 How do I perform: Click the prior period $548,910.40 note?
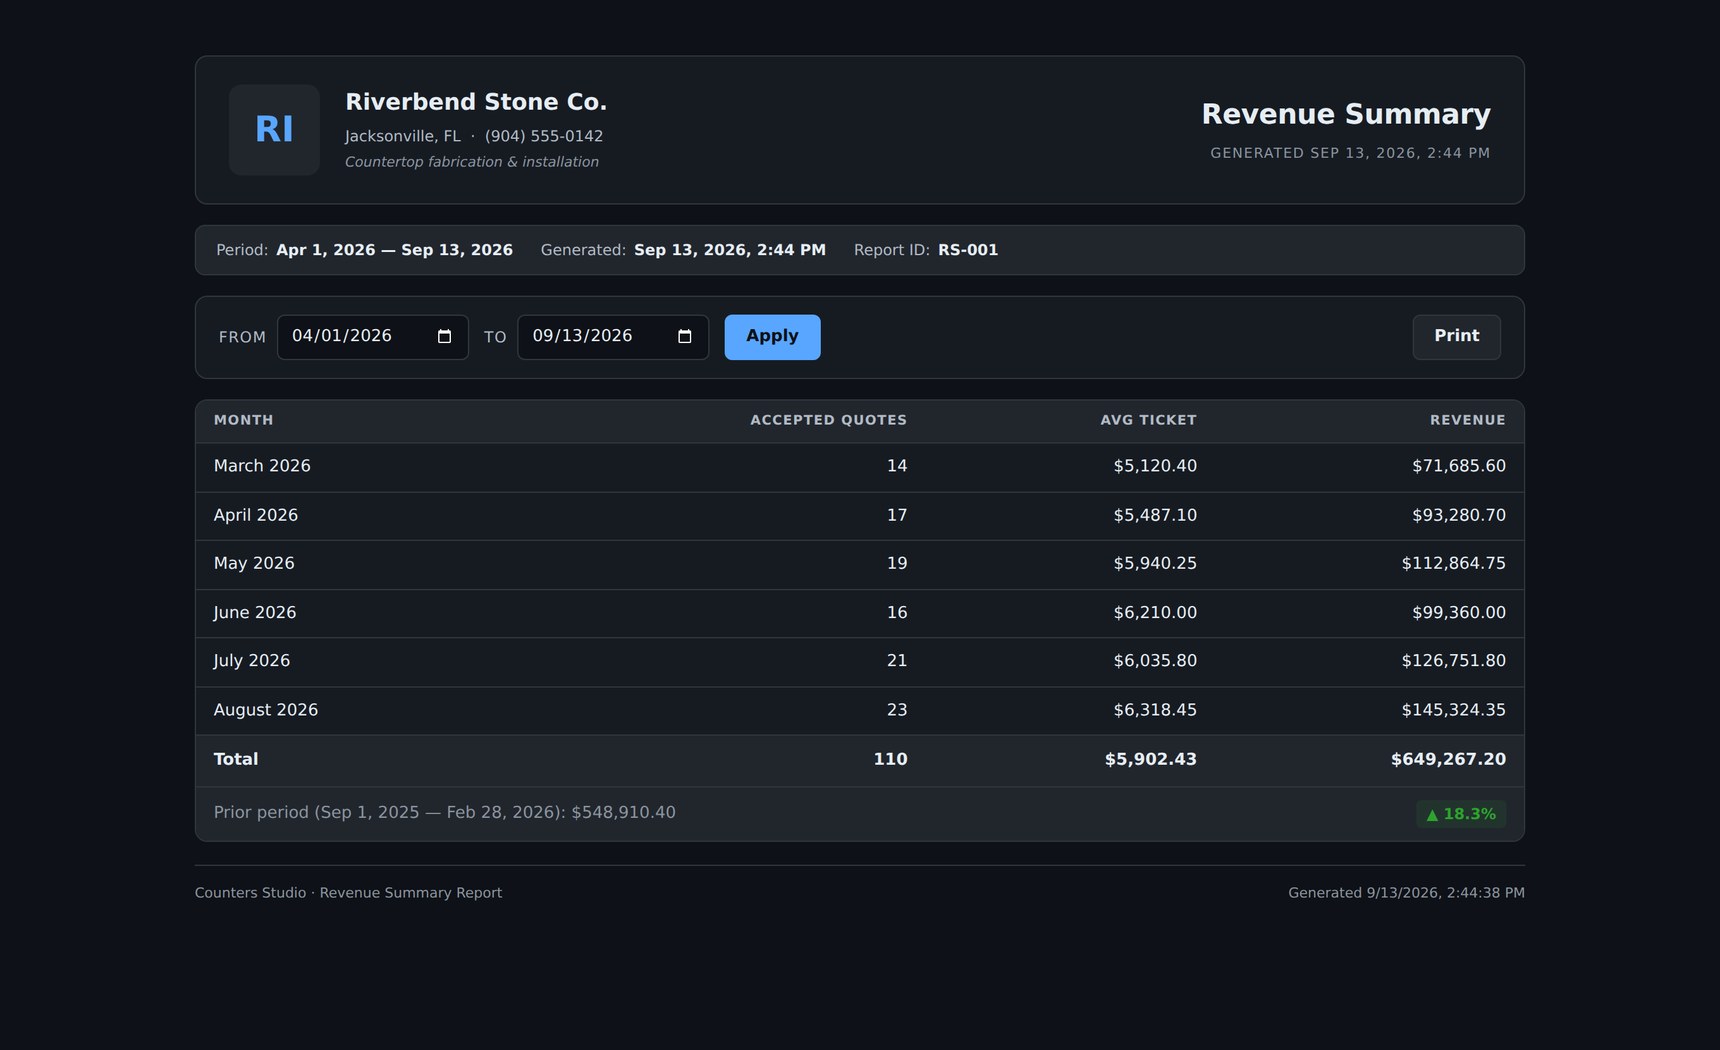(x=444, y=812)
